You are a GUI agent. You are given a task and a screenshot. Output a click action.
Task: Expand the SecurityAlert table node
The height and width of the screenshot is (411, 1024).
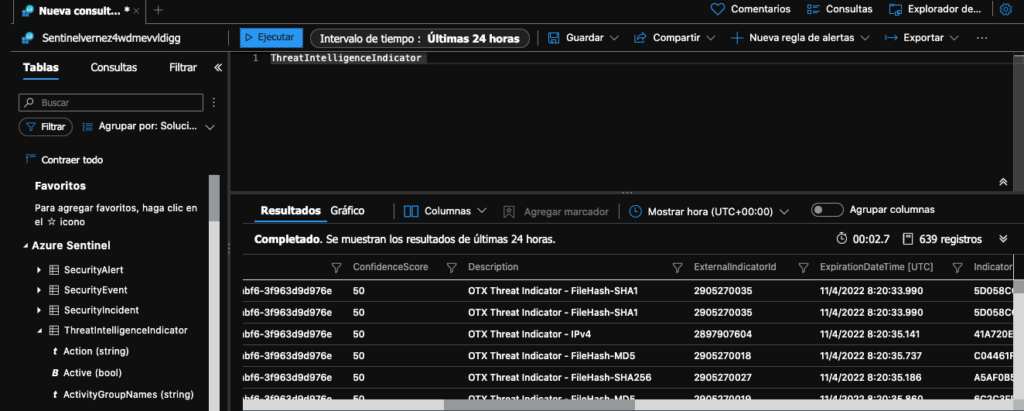pos(40,270)
